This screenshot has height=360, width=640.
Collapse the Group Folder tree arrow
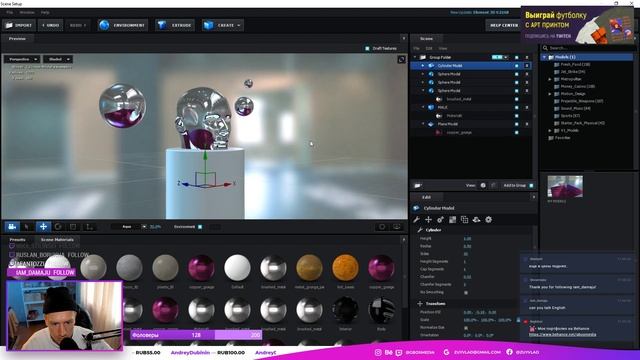click(x=415, y=58)
